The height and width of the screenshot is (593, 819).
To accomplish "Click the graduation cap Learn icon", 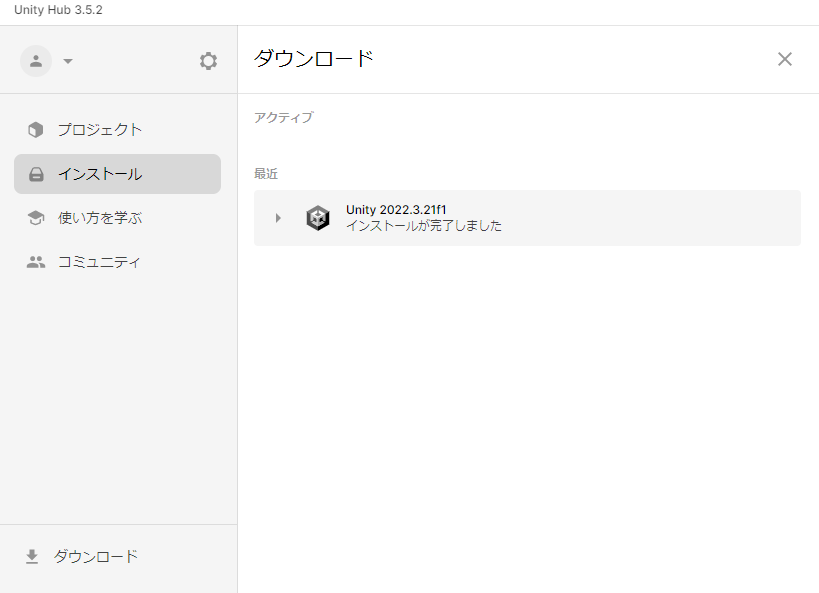I will [36, 218].
